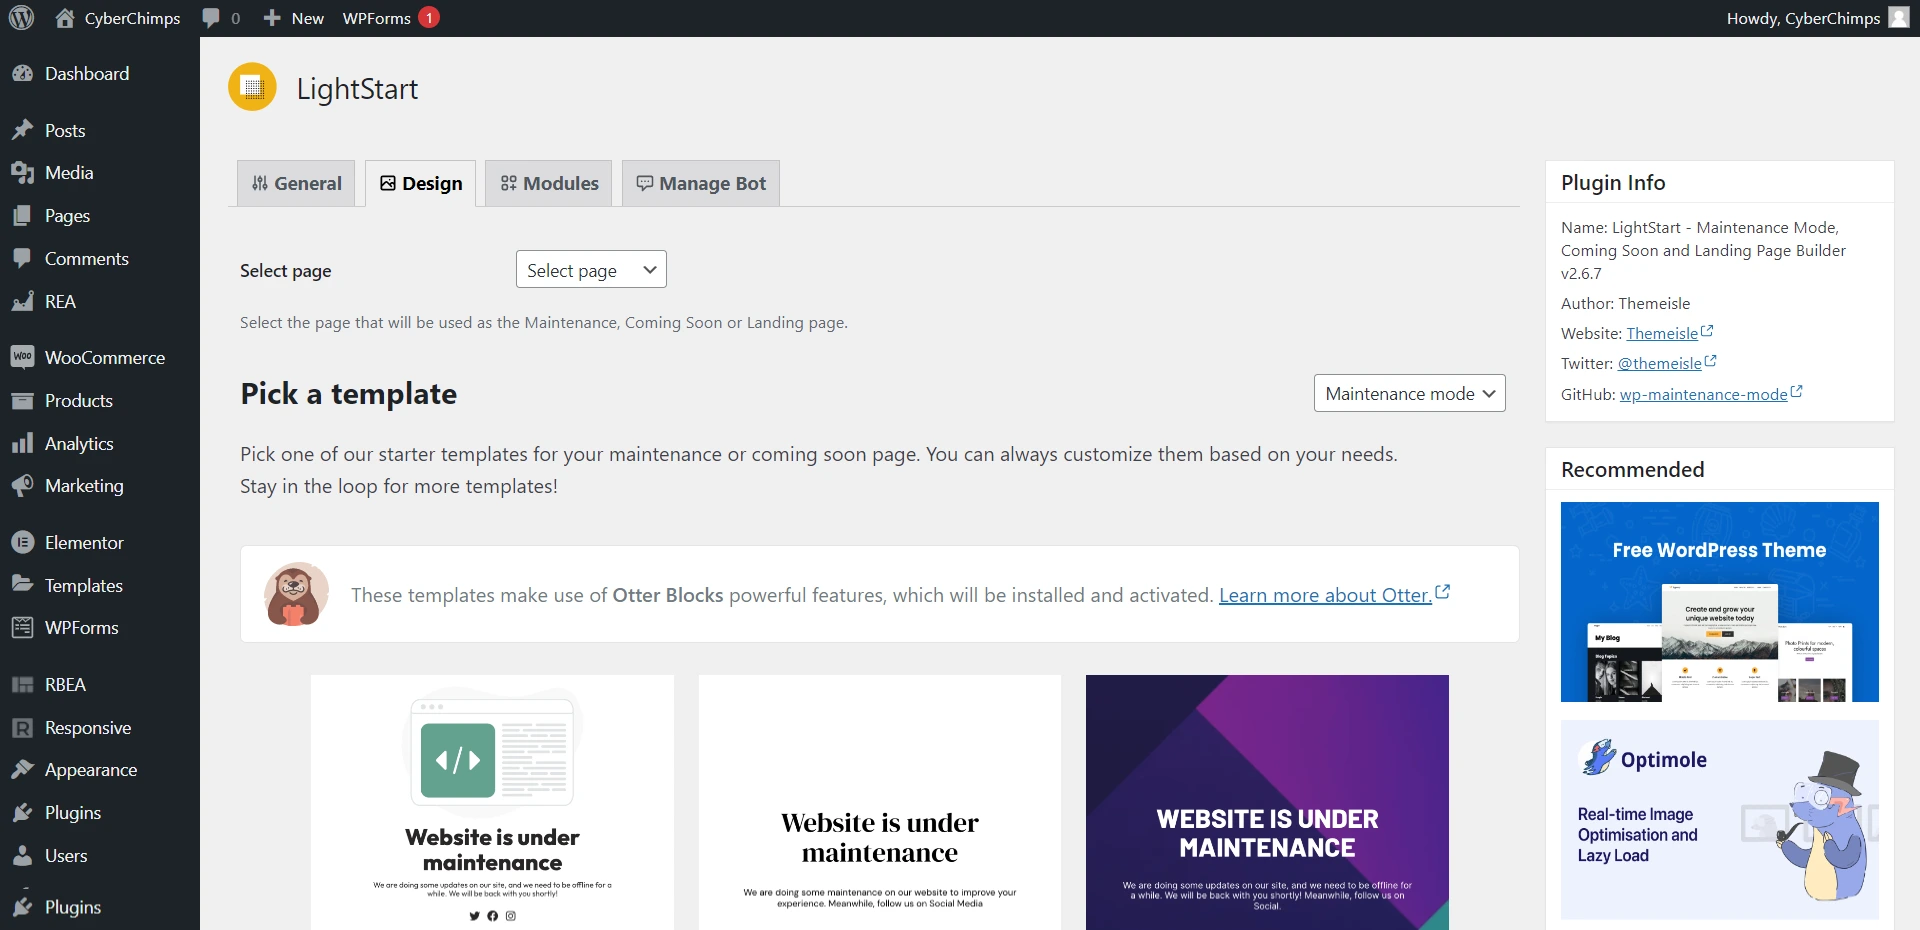Click the LightStart yellow logo
The width and height of the screenshot is (1920, 930).
pyautogui.click(x=252, y=87)
